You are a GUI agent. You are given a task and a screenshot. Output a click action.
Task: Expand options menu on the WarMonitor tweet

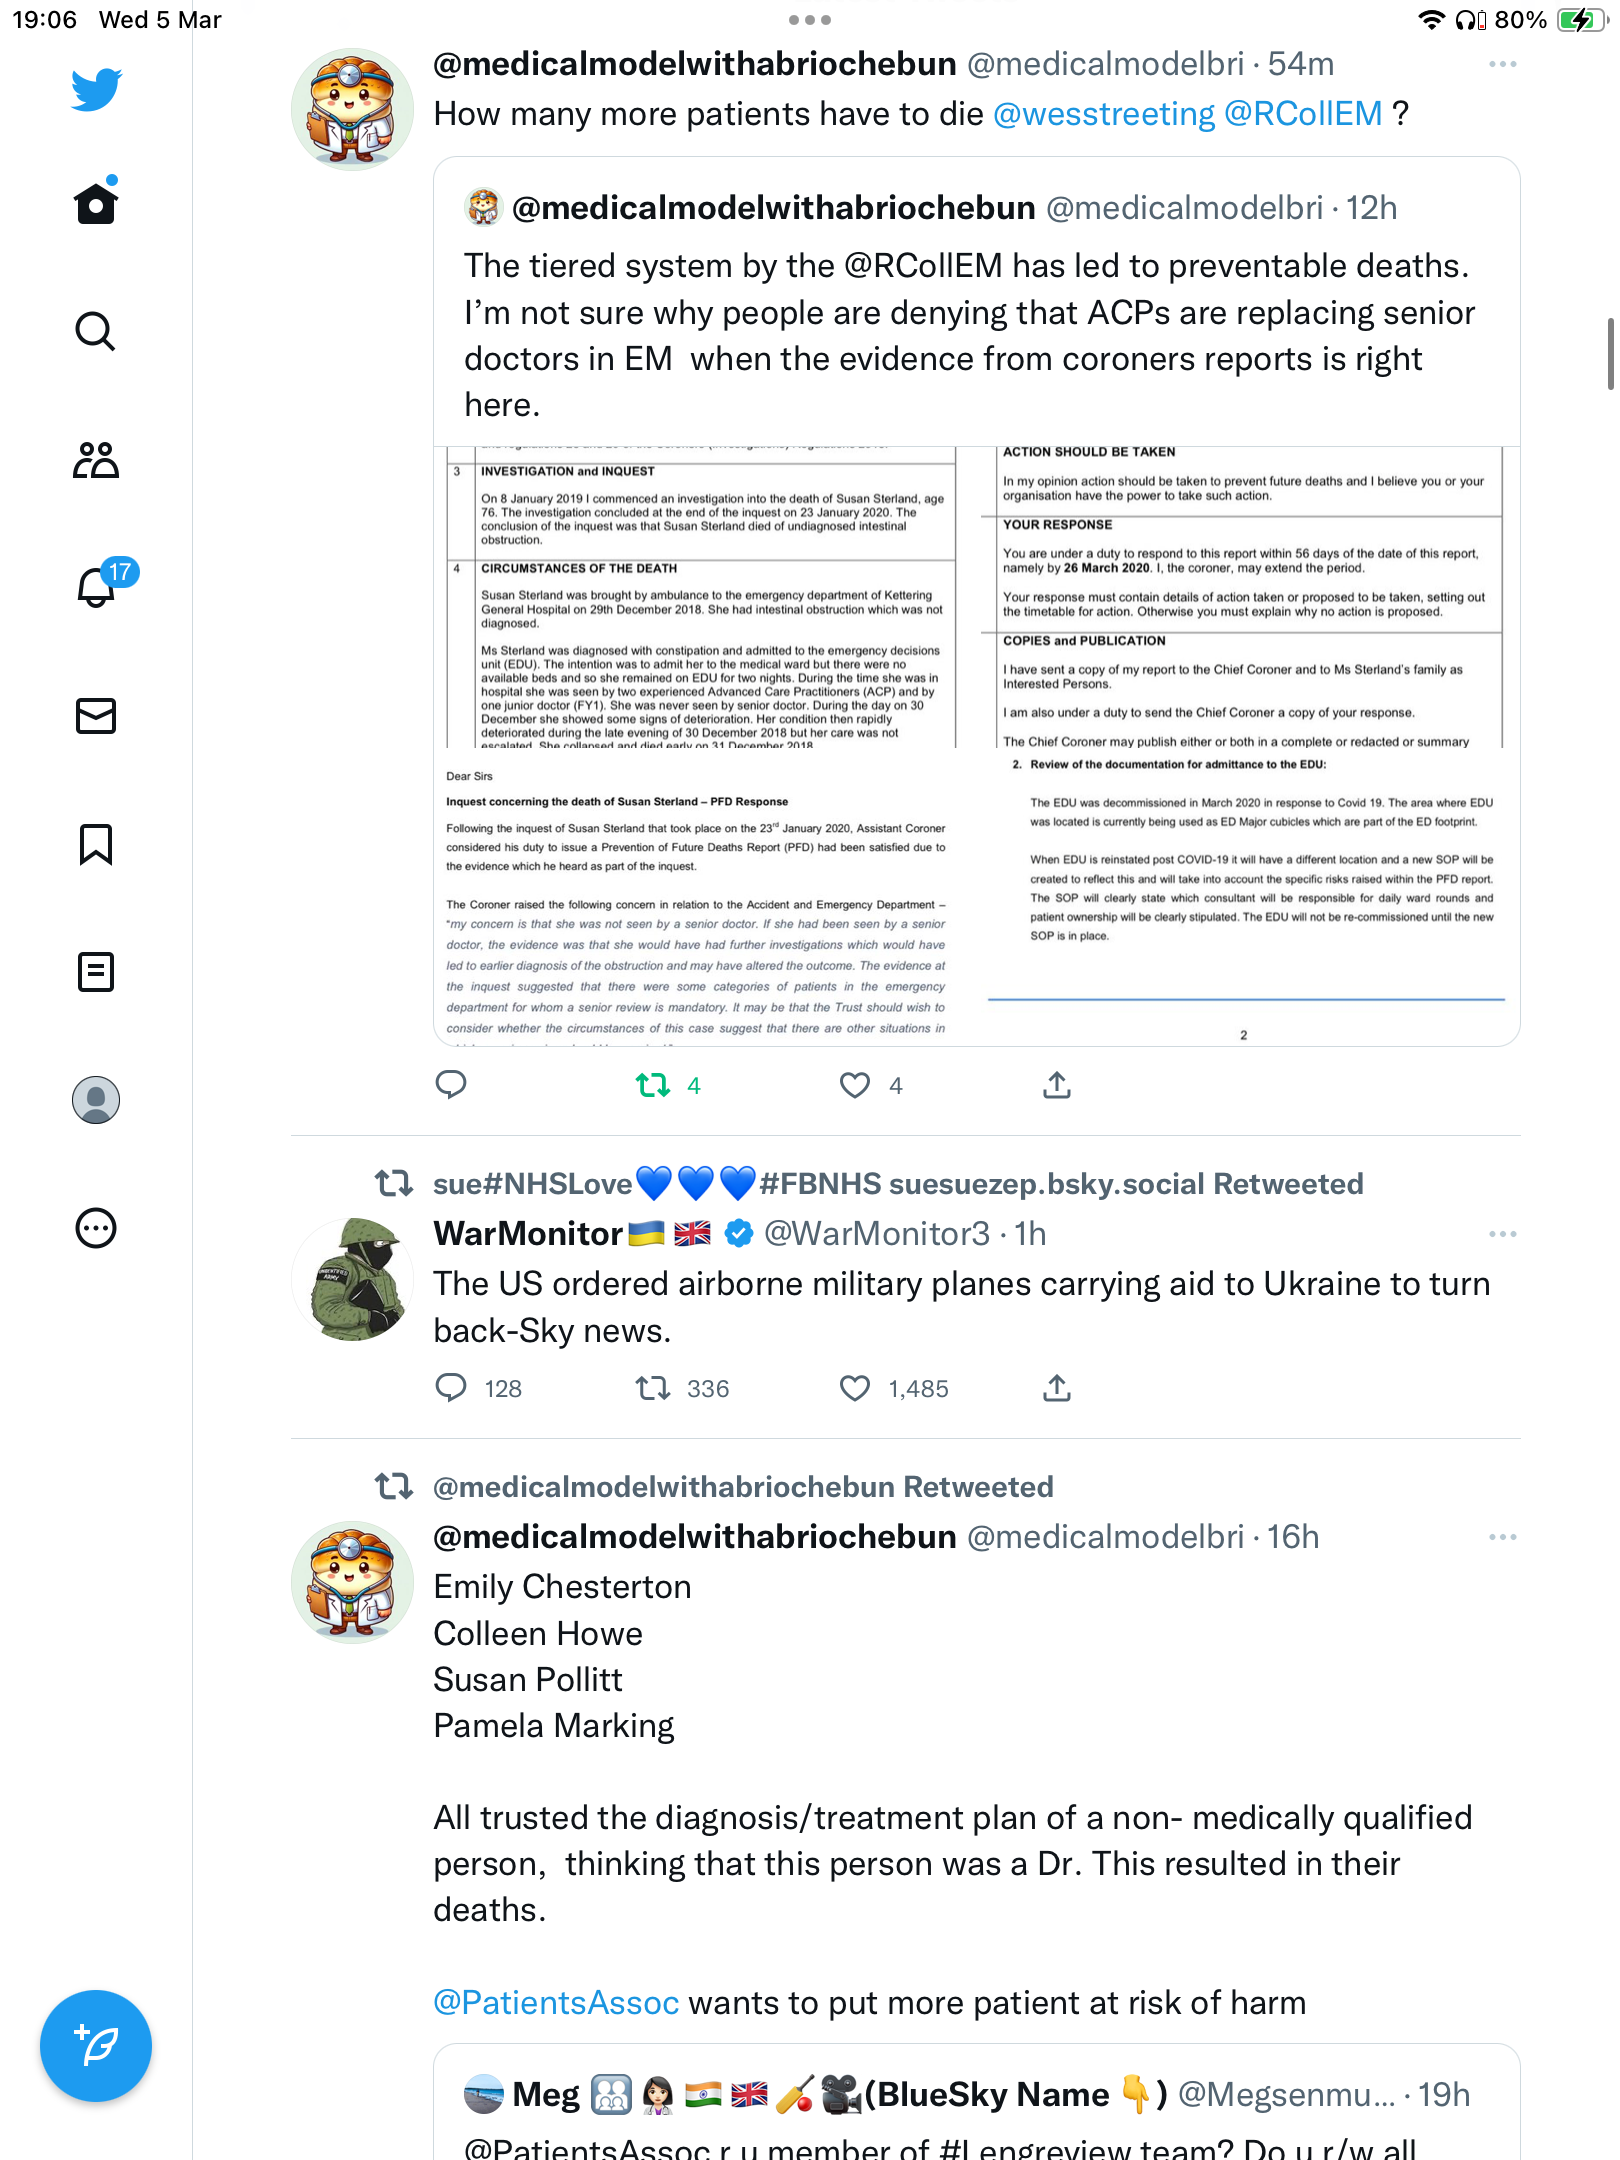(1502, 1234)
